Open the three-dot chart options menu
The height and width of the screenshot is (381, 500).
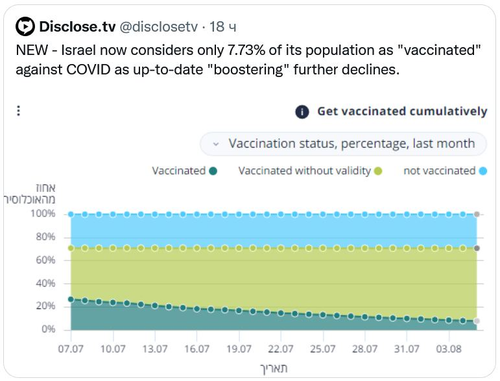coord(19,111)
